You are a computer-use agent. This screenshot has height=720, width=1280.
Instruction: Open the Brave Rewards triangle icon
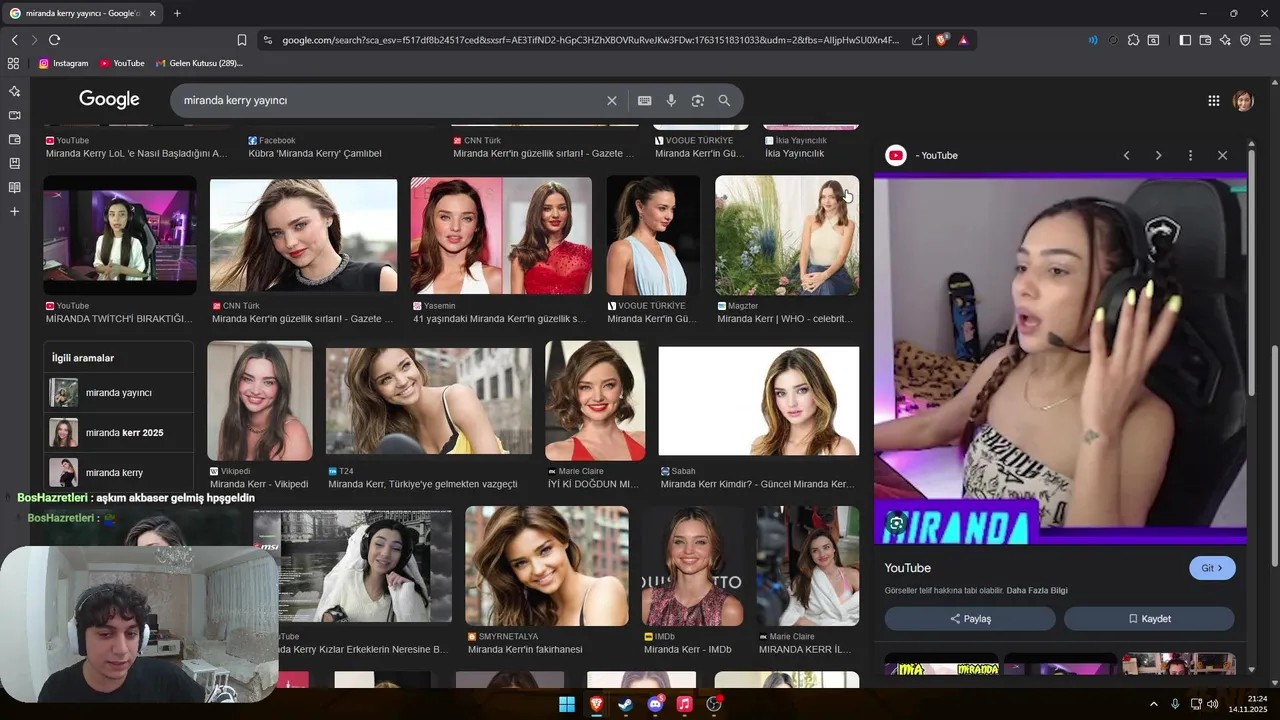(963, 40)
